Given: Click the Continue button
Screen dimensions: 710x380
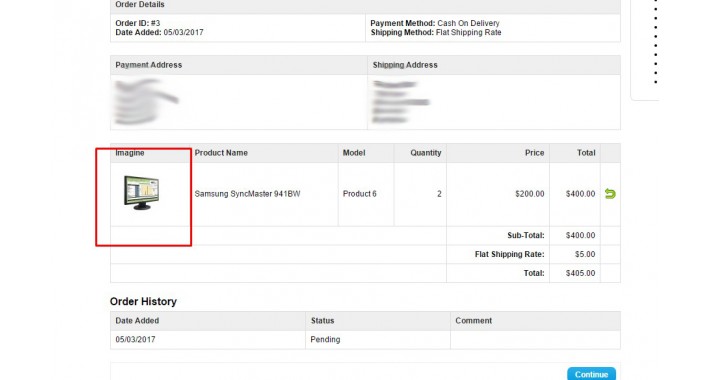Looking at the screenshot, I should (591, 374).
